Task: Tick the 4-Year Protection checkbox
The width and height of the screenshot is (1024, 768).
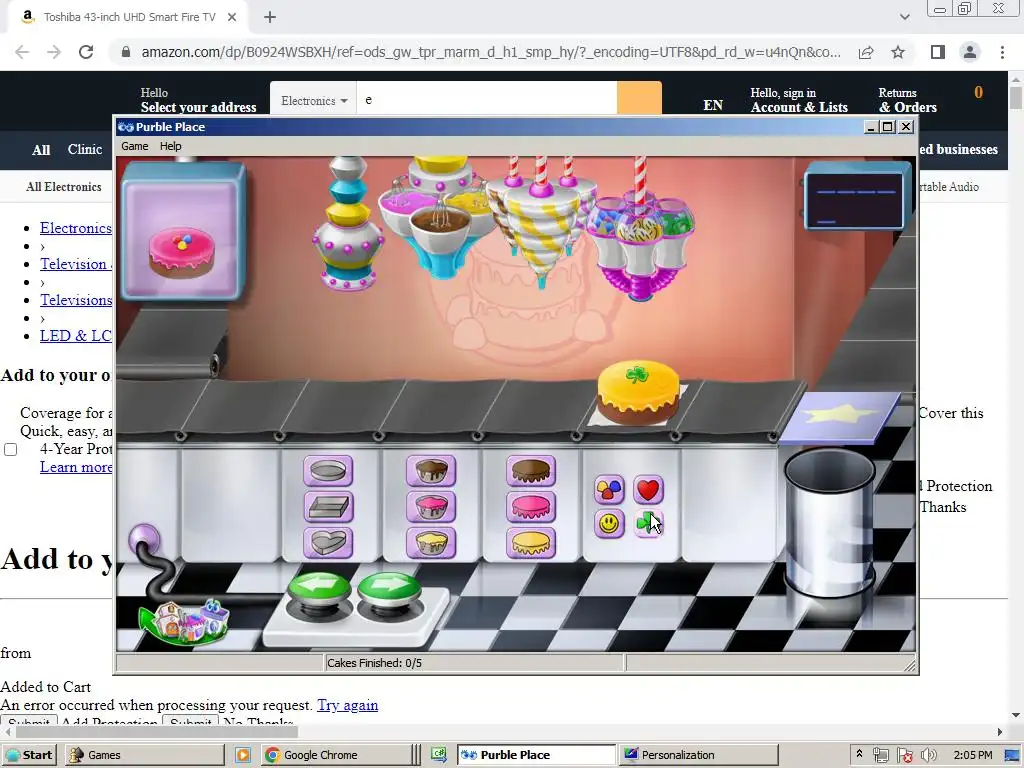Action: tap(10, 449)
